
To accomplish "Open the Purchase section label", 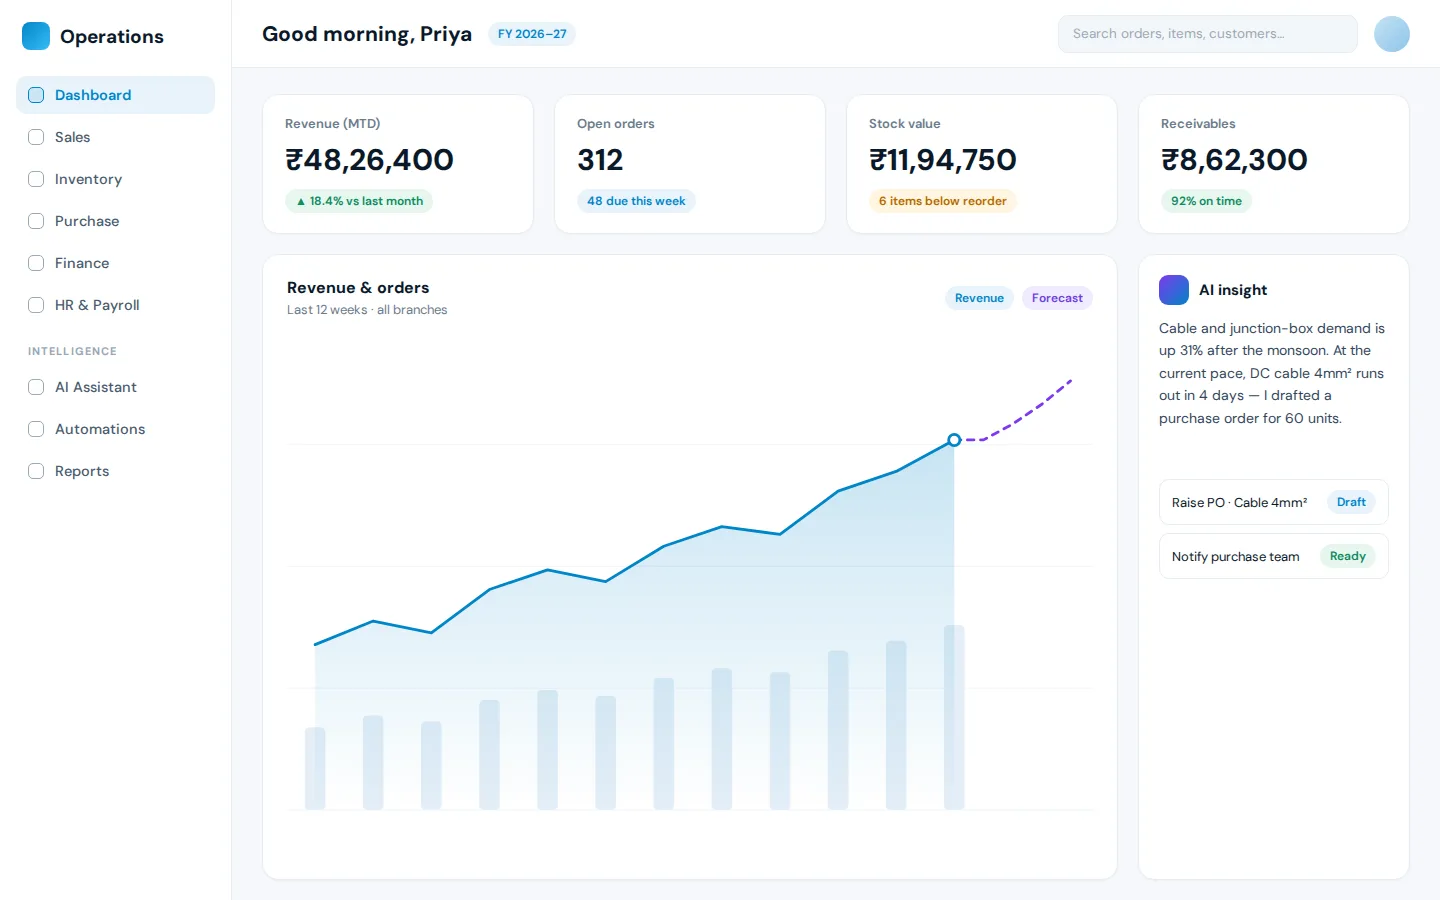I will (x=87, y=221).
